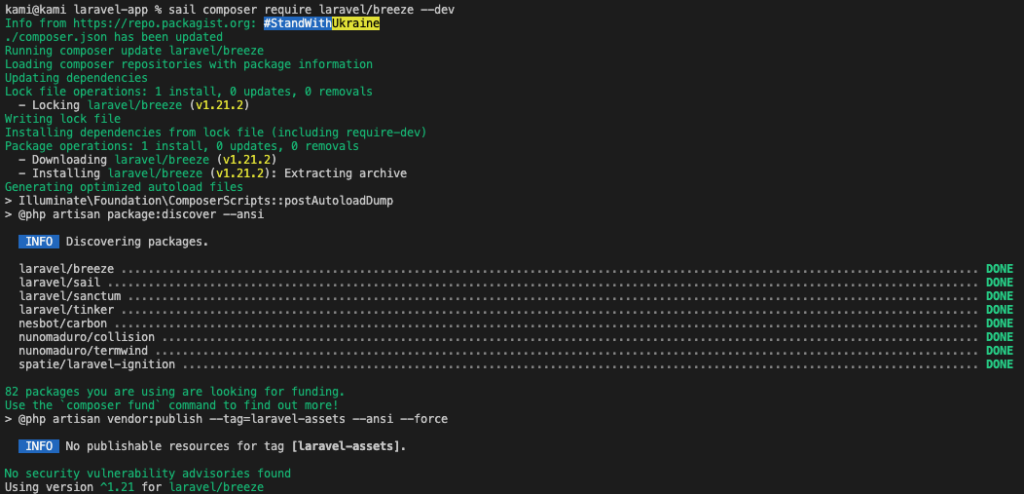Click the DONE status for spatie/laravel-ignition
The image size is (1024, 494).
click(x=999, y=365)
